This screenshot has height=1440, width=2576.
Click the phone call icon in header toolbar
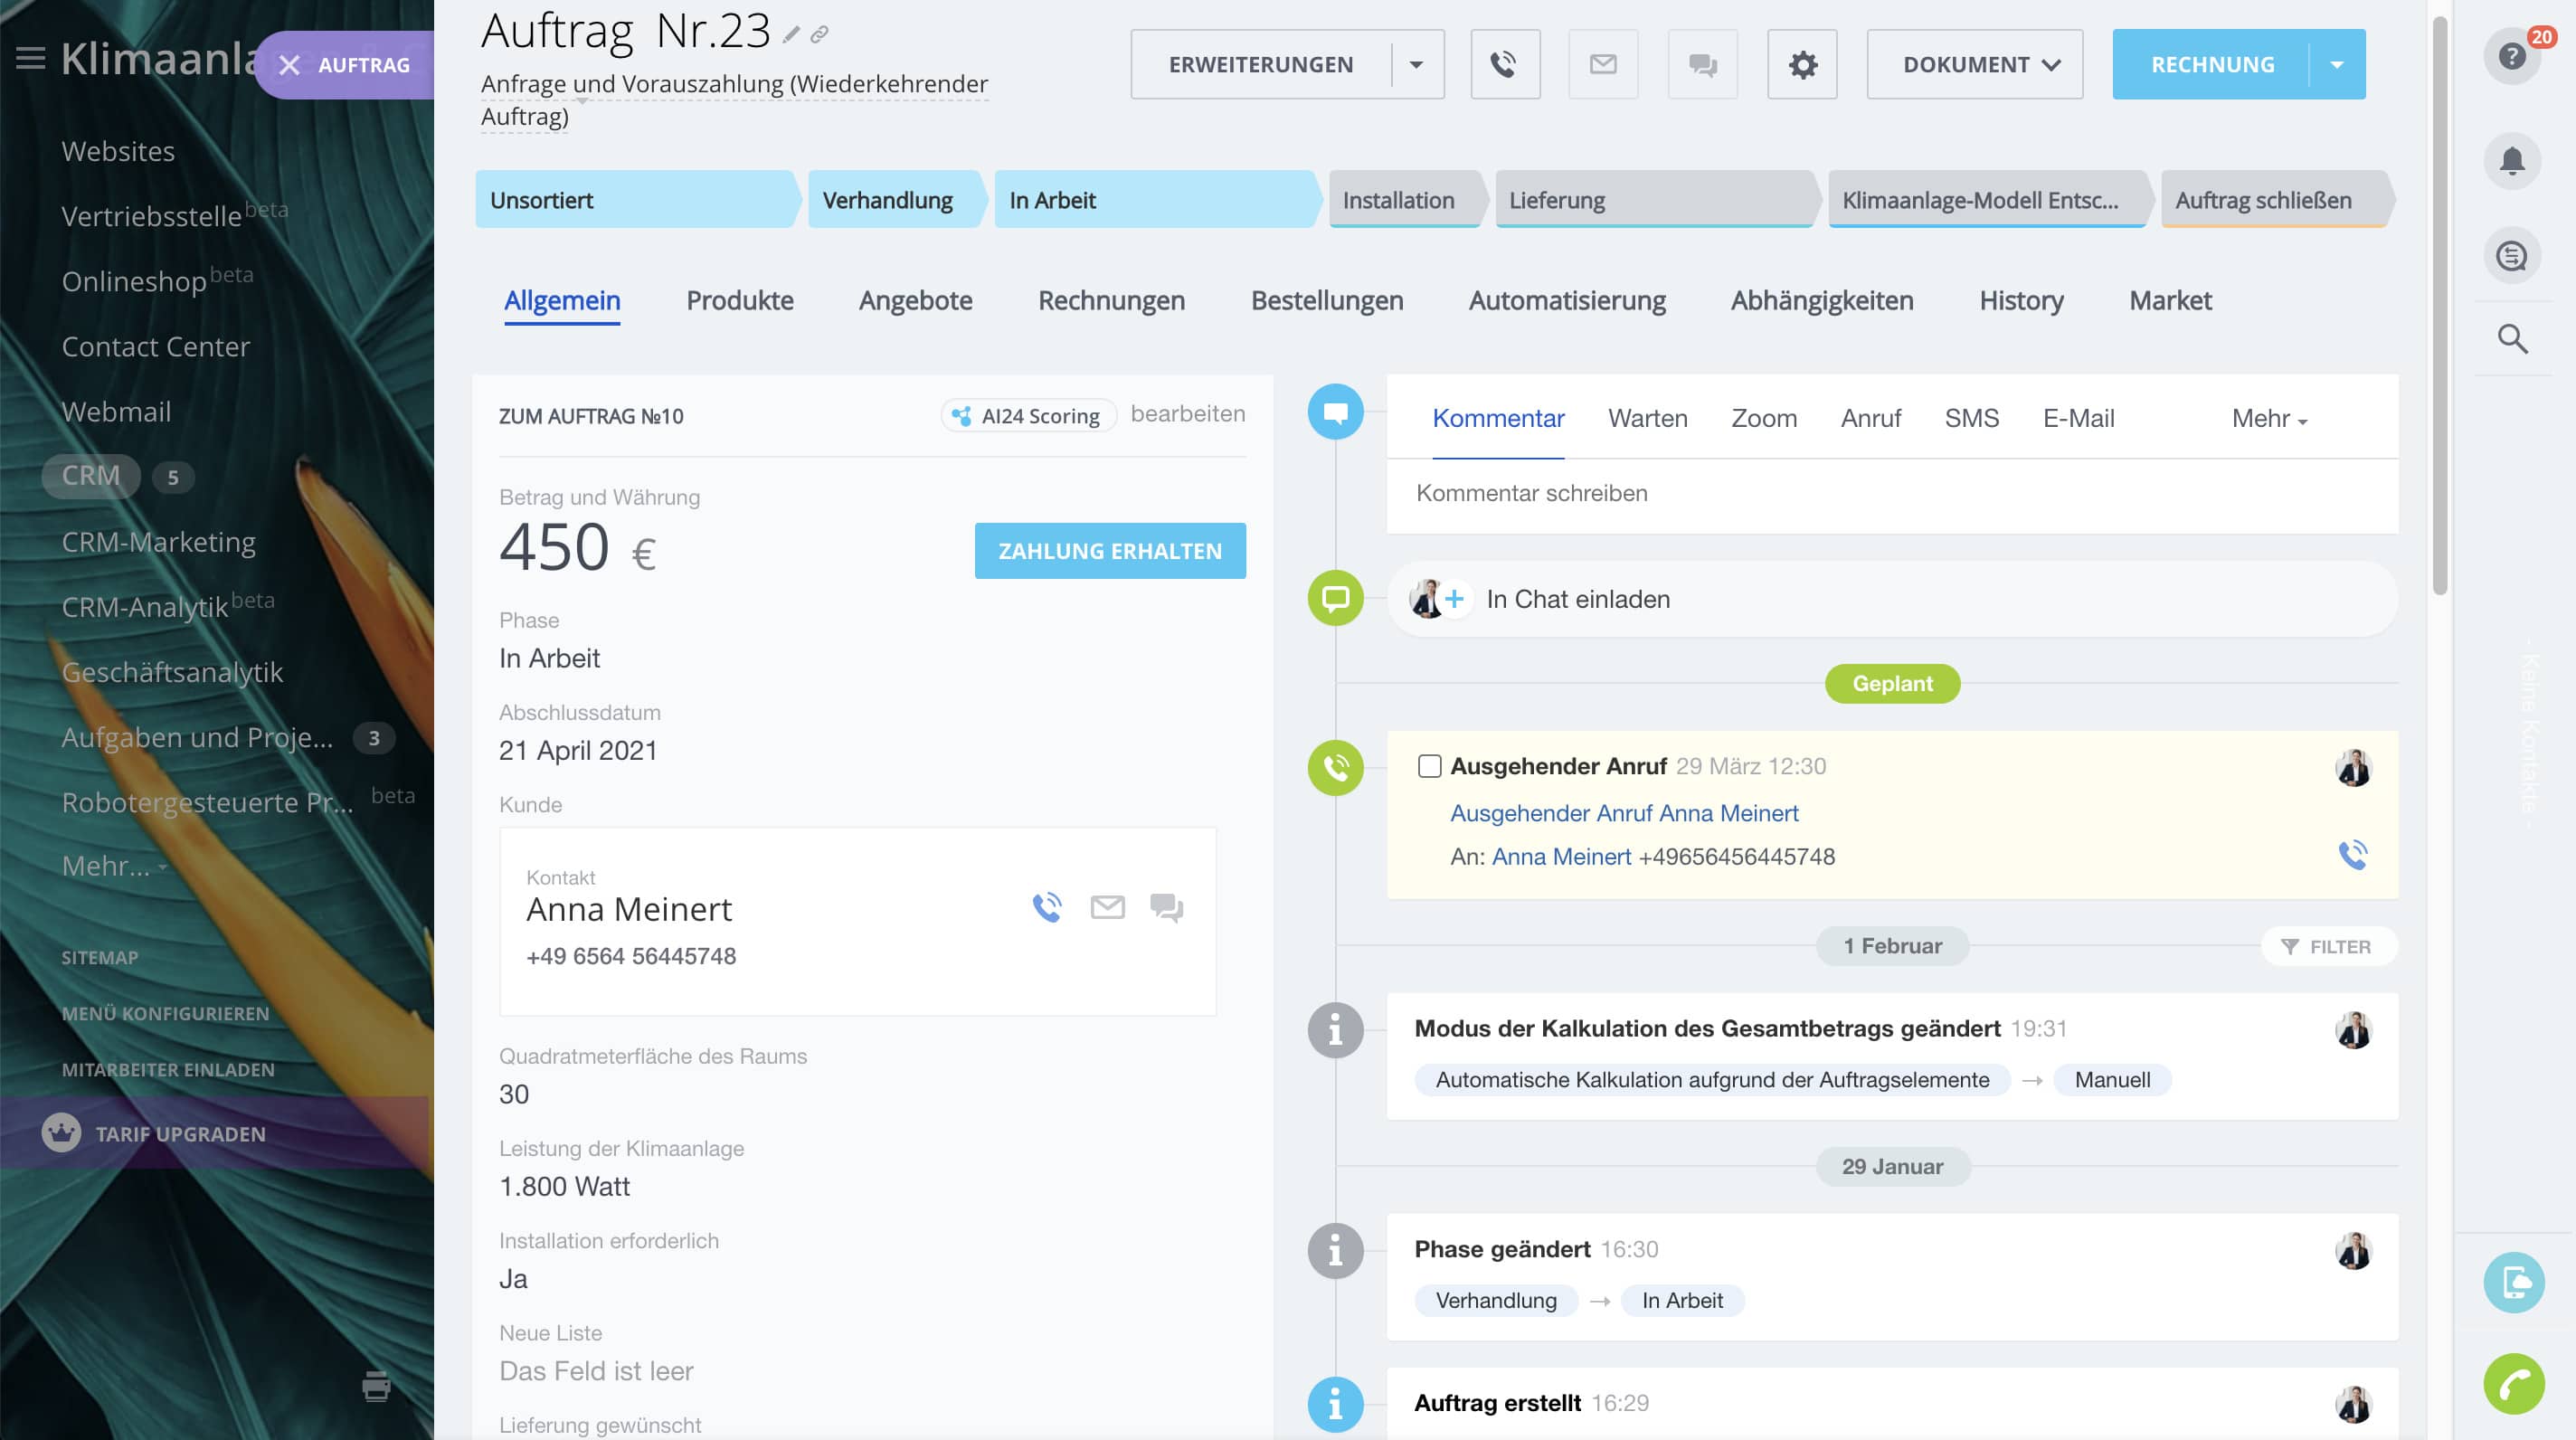click(1504, 65)
